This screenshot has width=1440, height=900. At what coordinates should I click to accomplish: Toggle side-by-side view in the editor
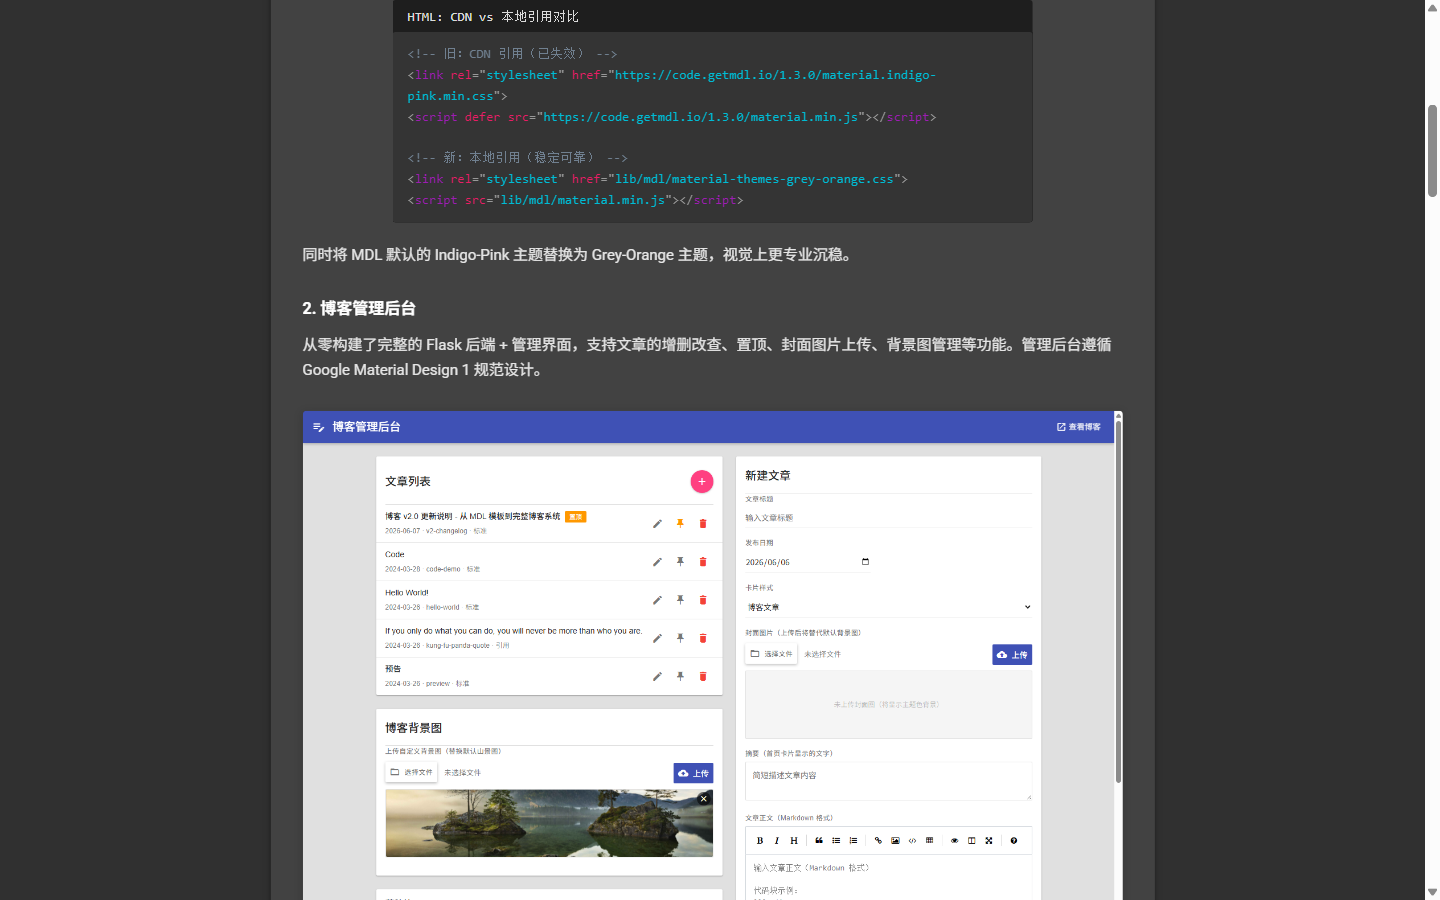point(971,841)
